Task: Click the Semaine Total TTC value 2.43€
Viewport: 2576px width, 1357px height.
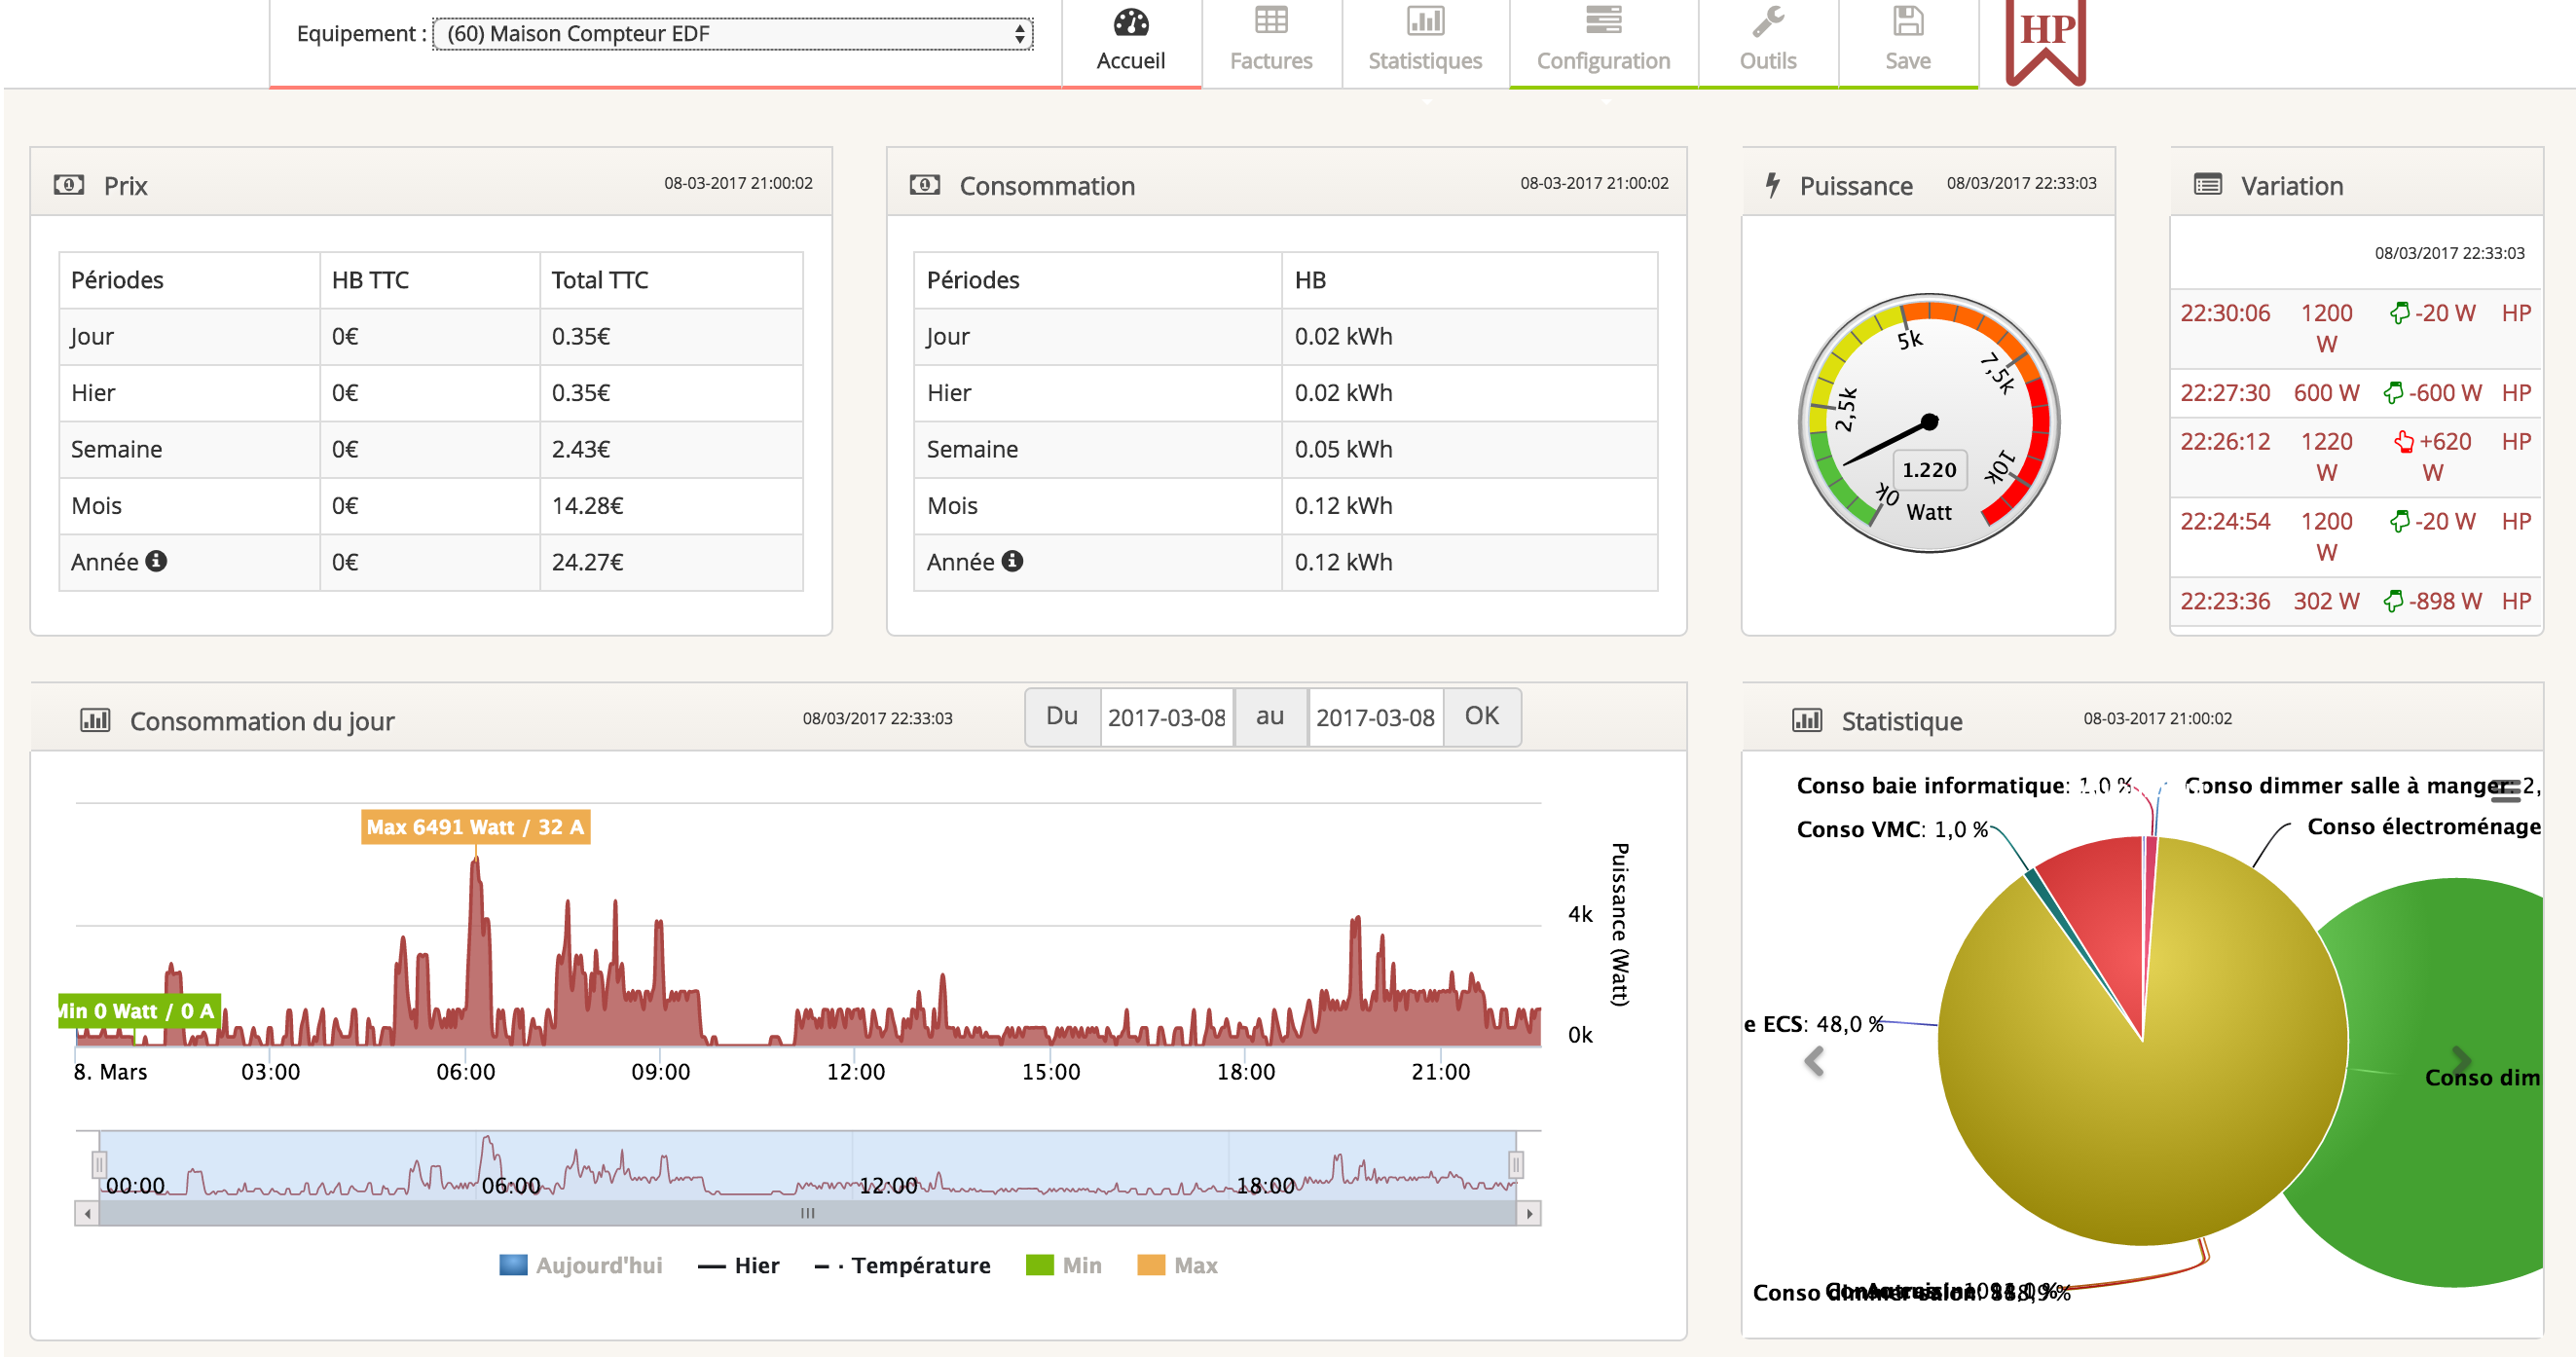Action: (580, 449)
